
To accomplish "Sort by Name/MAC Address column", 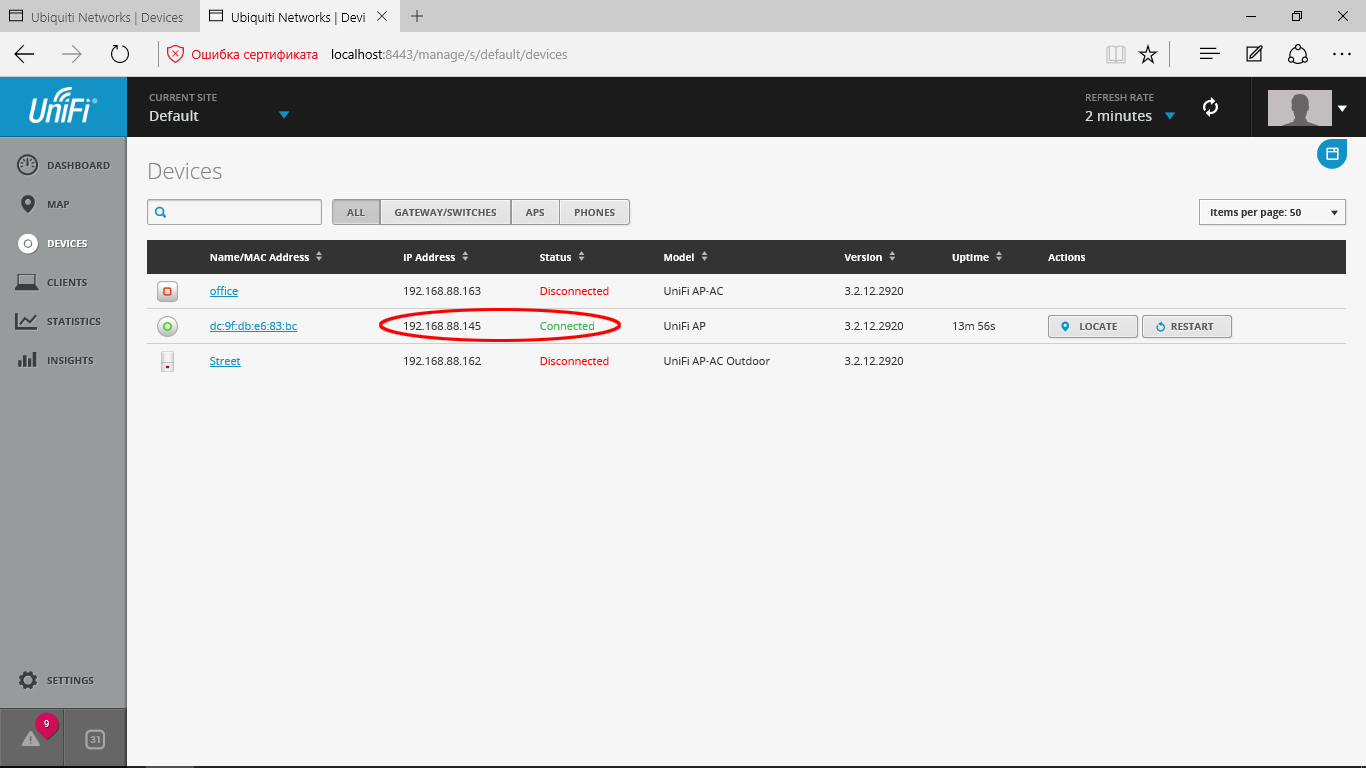I will coord(266,257).
